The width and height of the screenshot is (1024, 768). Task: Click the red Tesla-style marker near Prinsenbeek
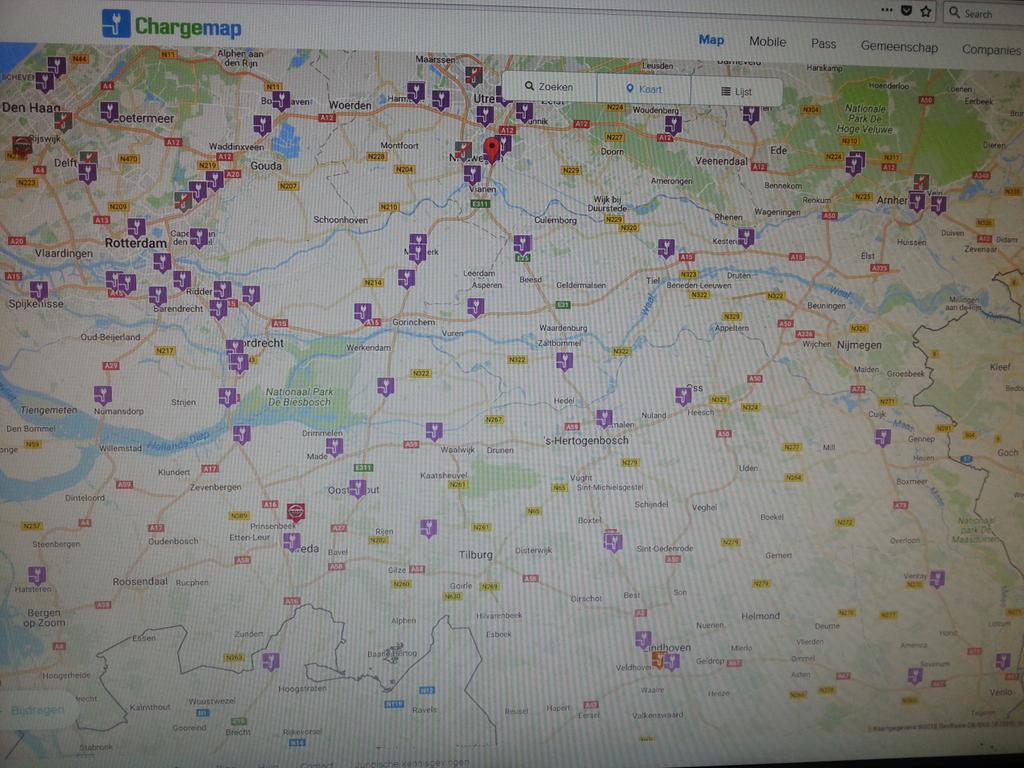[296, 512]
